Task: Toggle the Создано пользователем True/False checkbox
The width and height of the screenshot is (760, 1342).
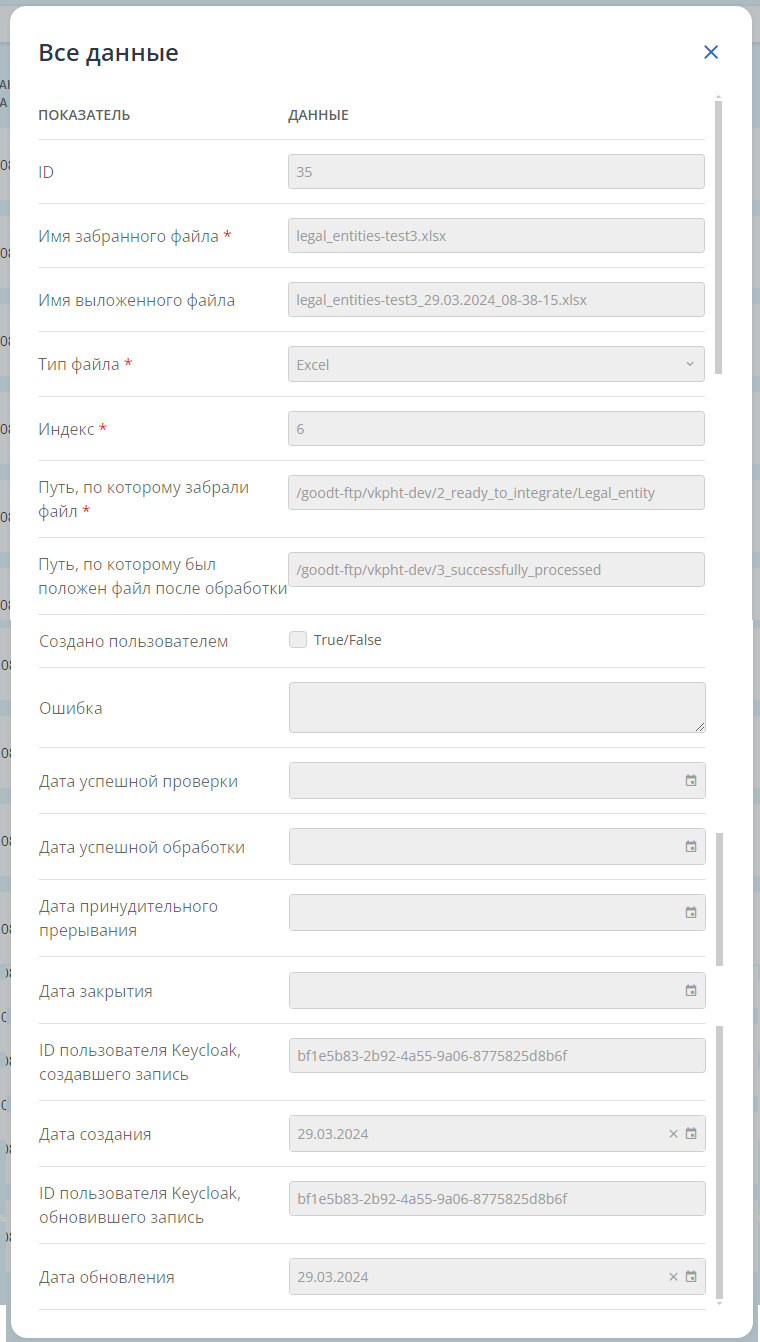Action: click(298, 640)
